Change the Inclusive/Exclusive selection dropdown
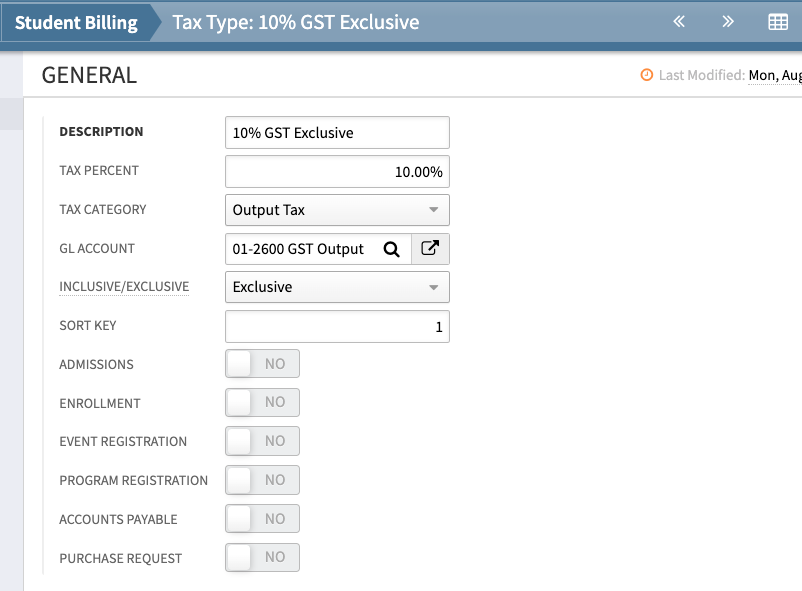802x591 pixels. pyautogui.click(x=436, y=286)
